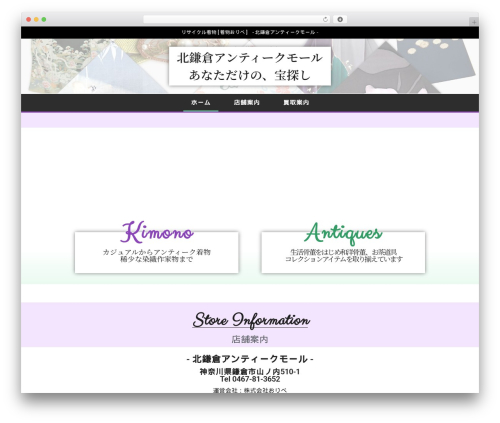
Task: Open the Antiques category card
Action: (x=343, y=252)
